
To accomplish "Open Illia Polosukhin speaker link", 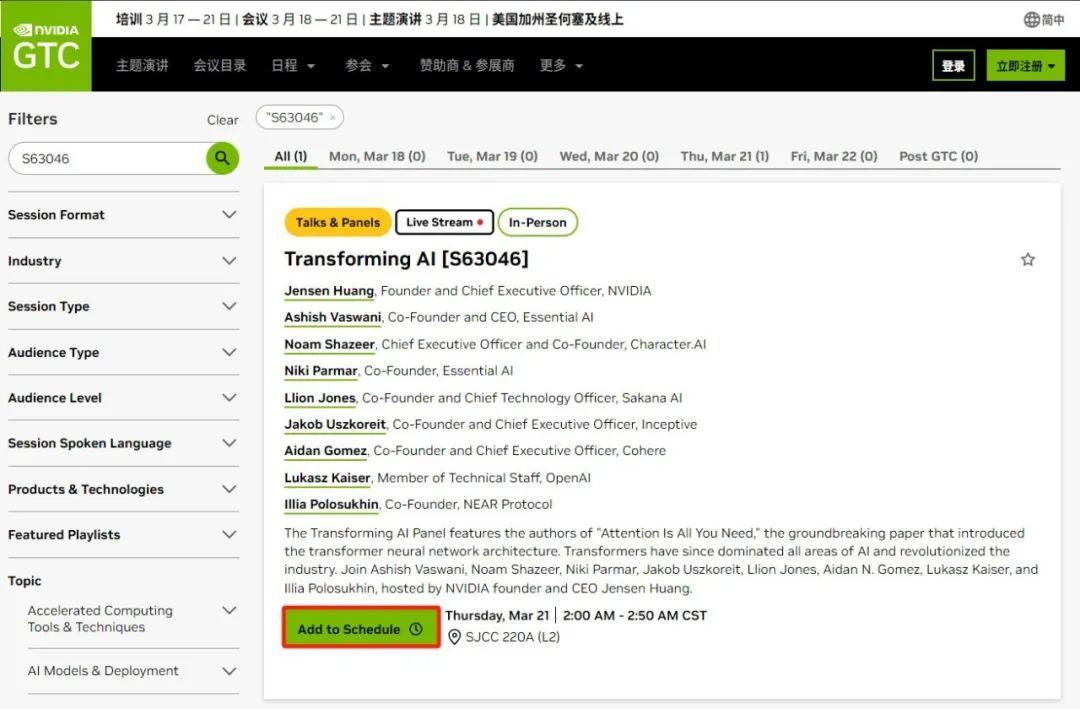I will (x=331, y=504).
